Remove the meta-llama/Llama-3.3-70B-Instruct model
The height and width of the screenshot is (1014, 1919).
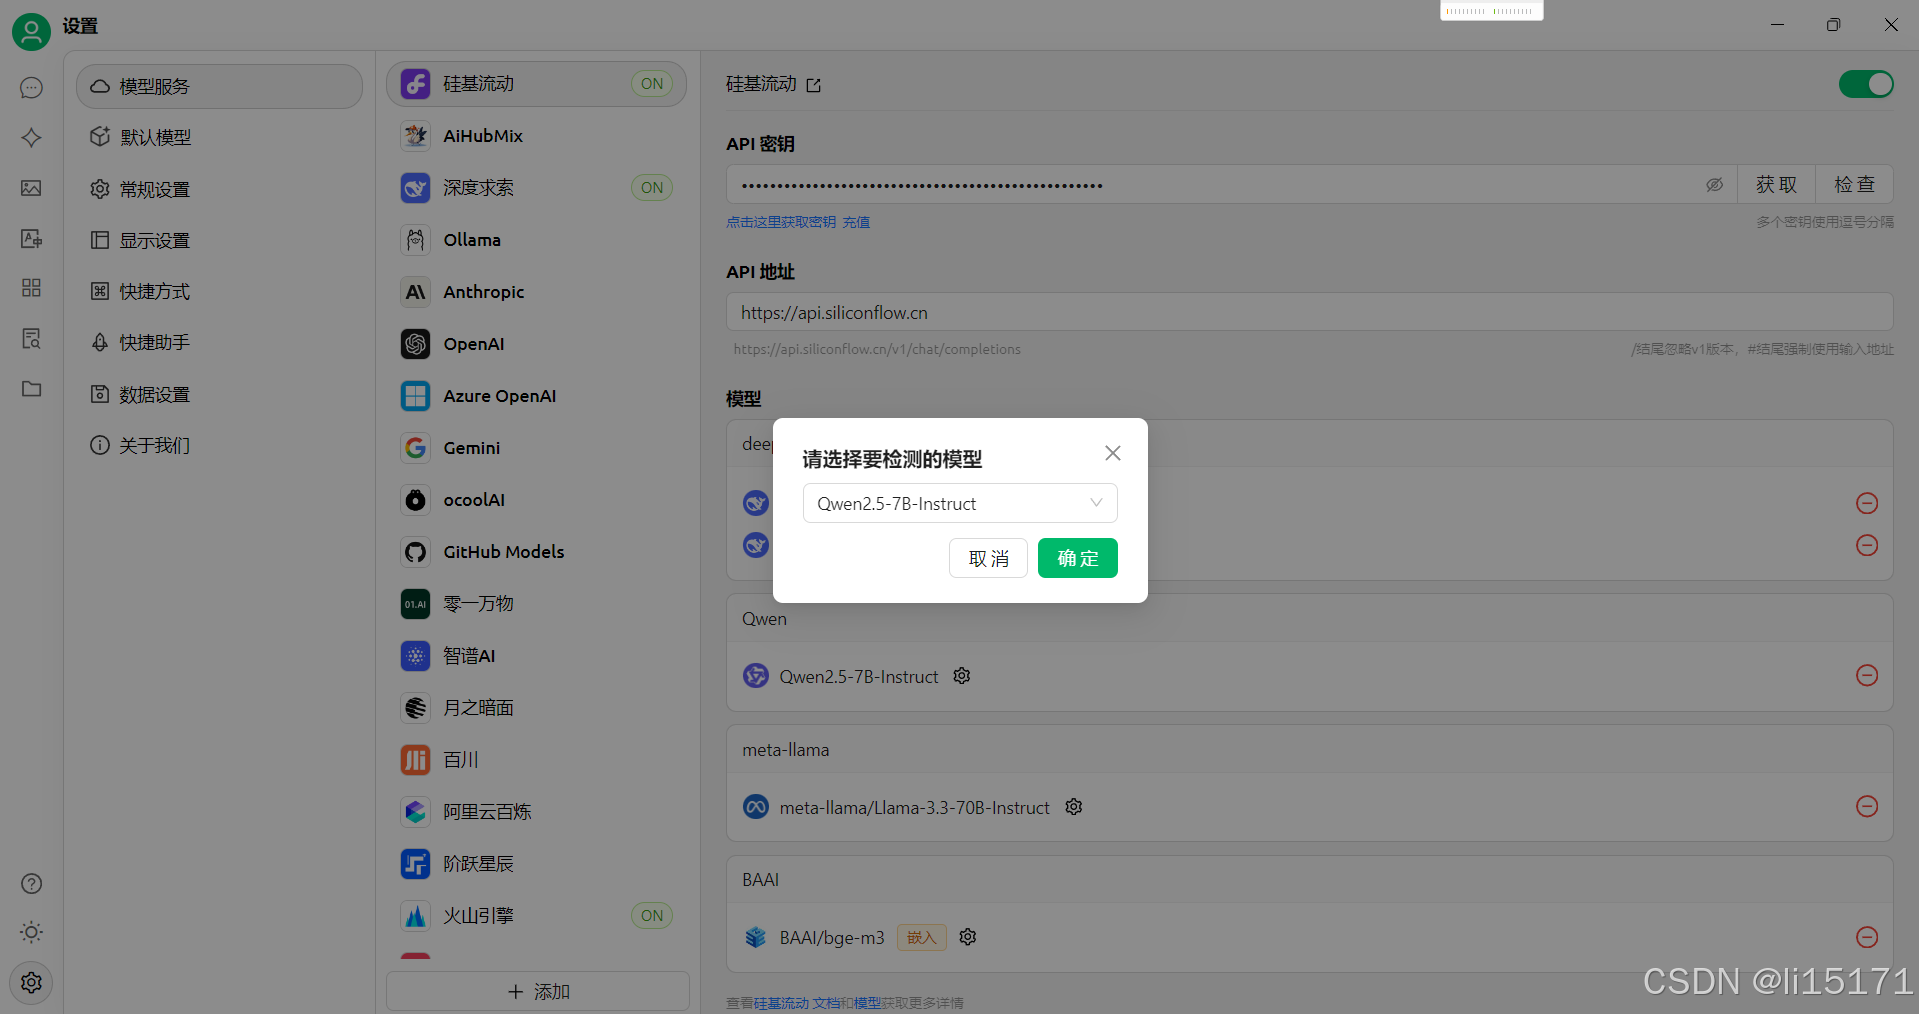tap(1867, 807)
